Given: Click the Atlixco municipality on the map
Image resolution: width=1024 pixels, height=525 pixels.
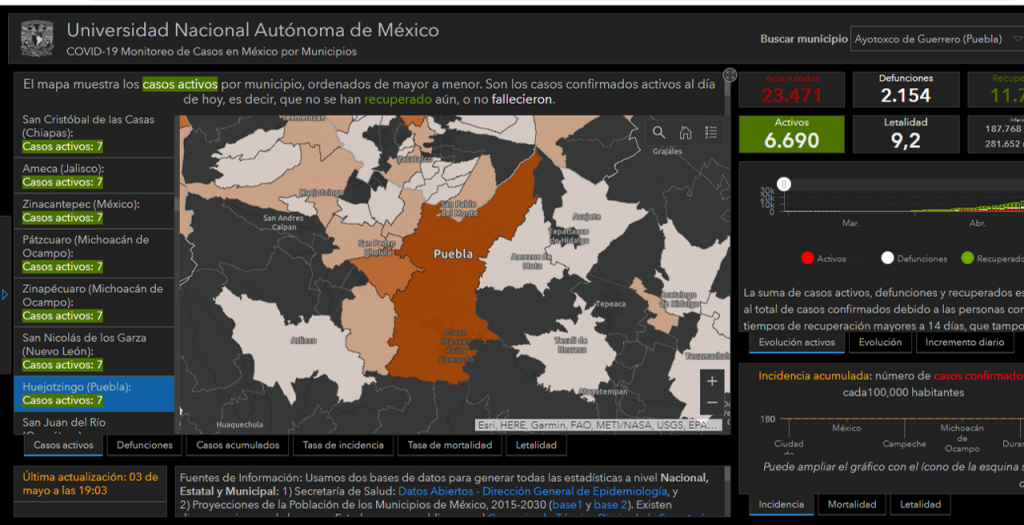Looking at the screenshot, I should click(303, 340).
